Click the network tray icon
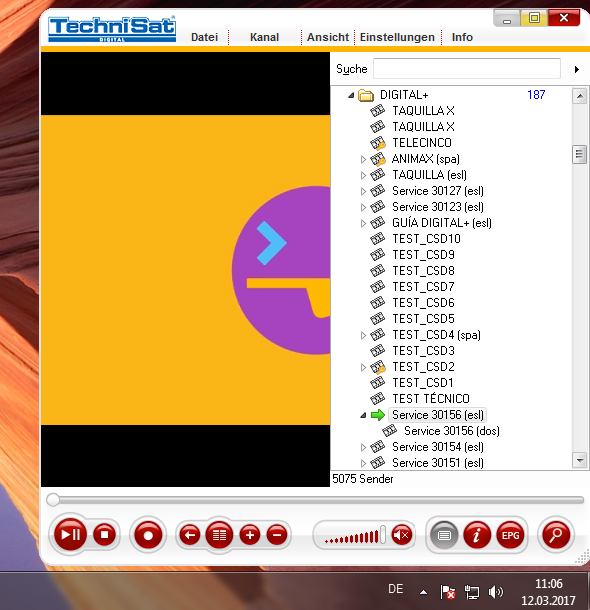 click(x=472, y=592)
